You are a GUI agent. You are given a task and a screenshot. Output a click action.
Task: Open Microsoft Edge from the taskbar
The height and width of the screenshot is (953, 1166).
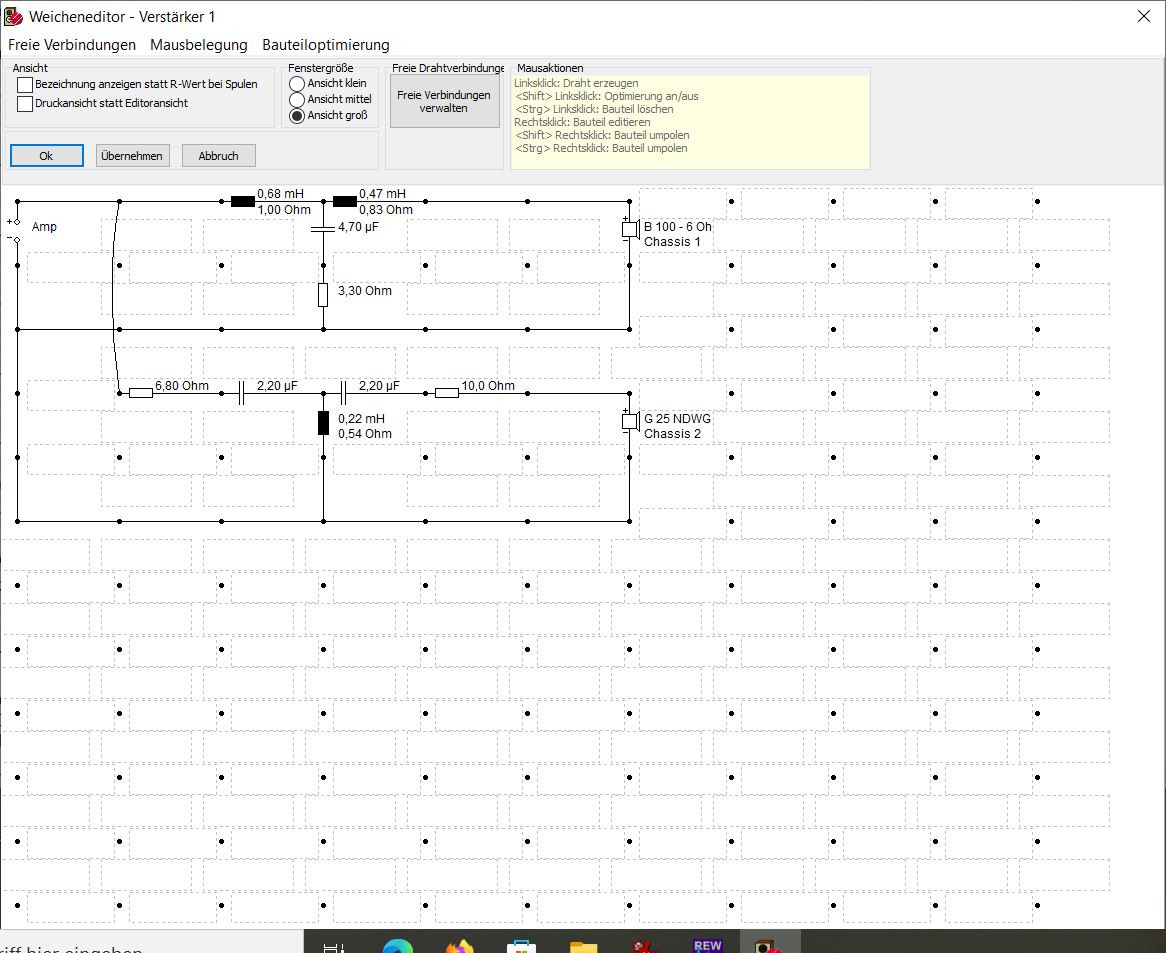click(x=398, y=946)
